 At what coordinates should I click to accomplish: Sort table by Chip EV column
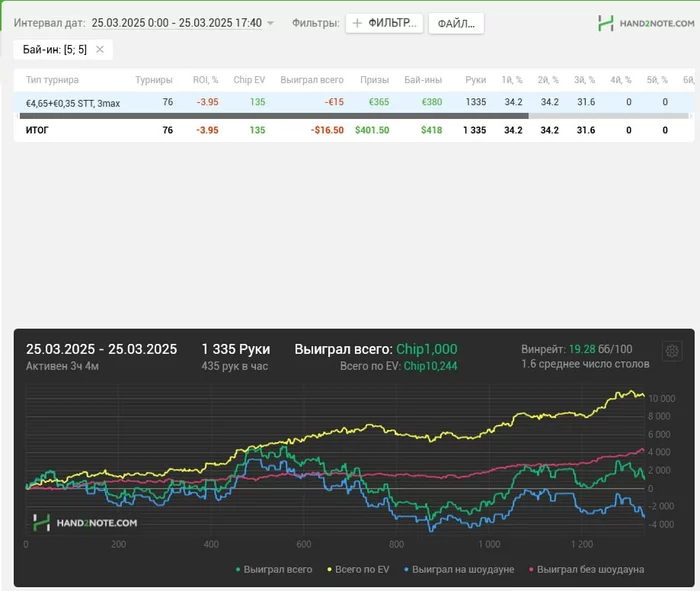(249, 79)
